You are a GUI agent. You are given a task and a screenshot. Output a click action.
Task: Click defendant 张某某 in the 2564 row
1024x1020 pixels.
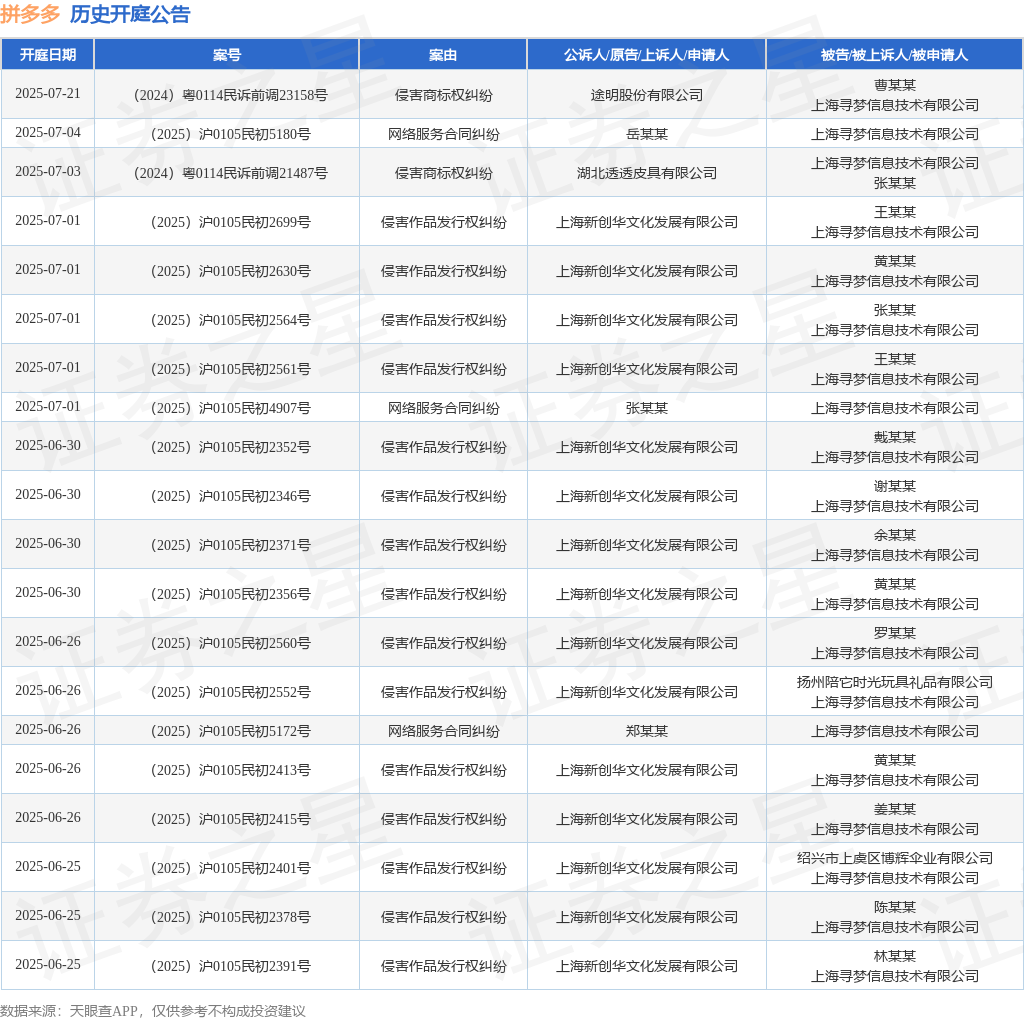pos(895,310)
